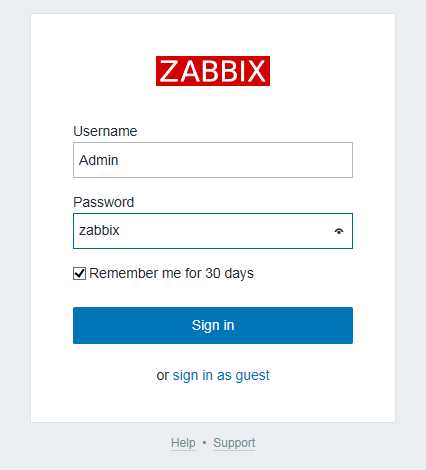Click the checkmark inside the Remember me box
This screenshot has width=426, height=470.
[79, 274]
